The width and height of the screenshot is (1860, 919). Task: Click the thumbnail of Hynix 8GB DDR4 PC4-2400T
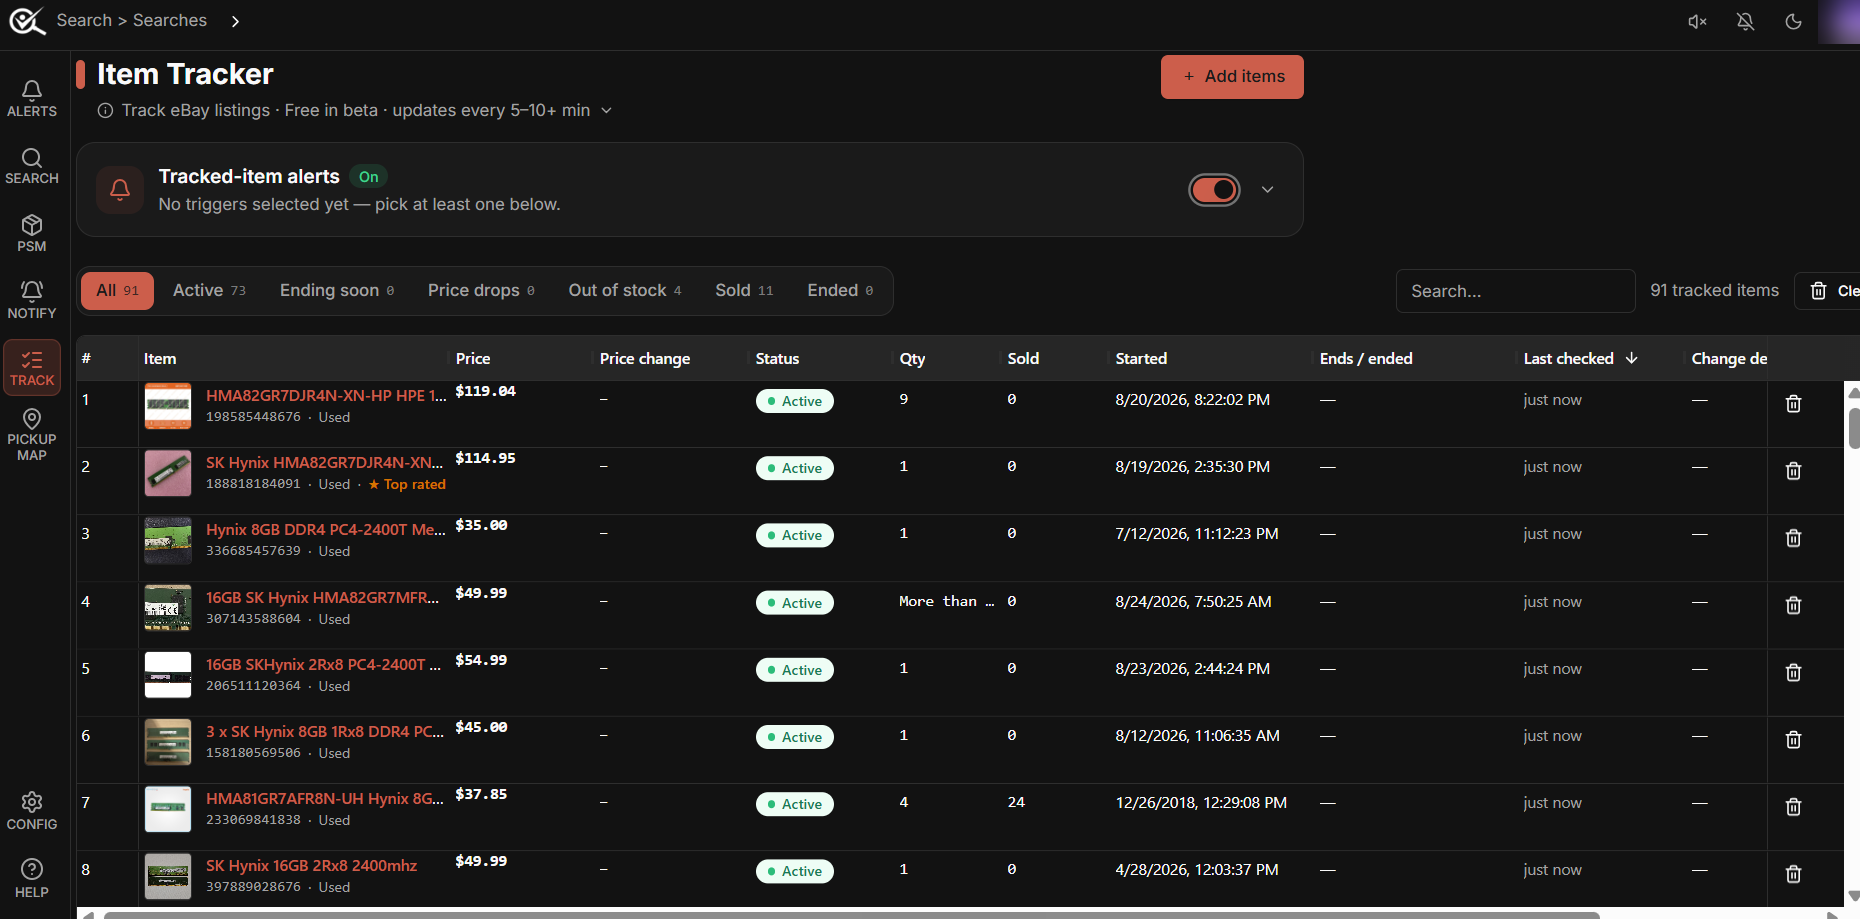click(x=168, y=541)
